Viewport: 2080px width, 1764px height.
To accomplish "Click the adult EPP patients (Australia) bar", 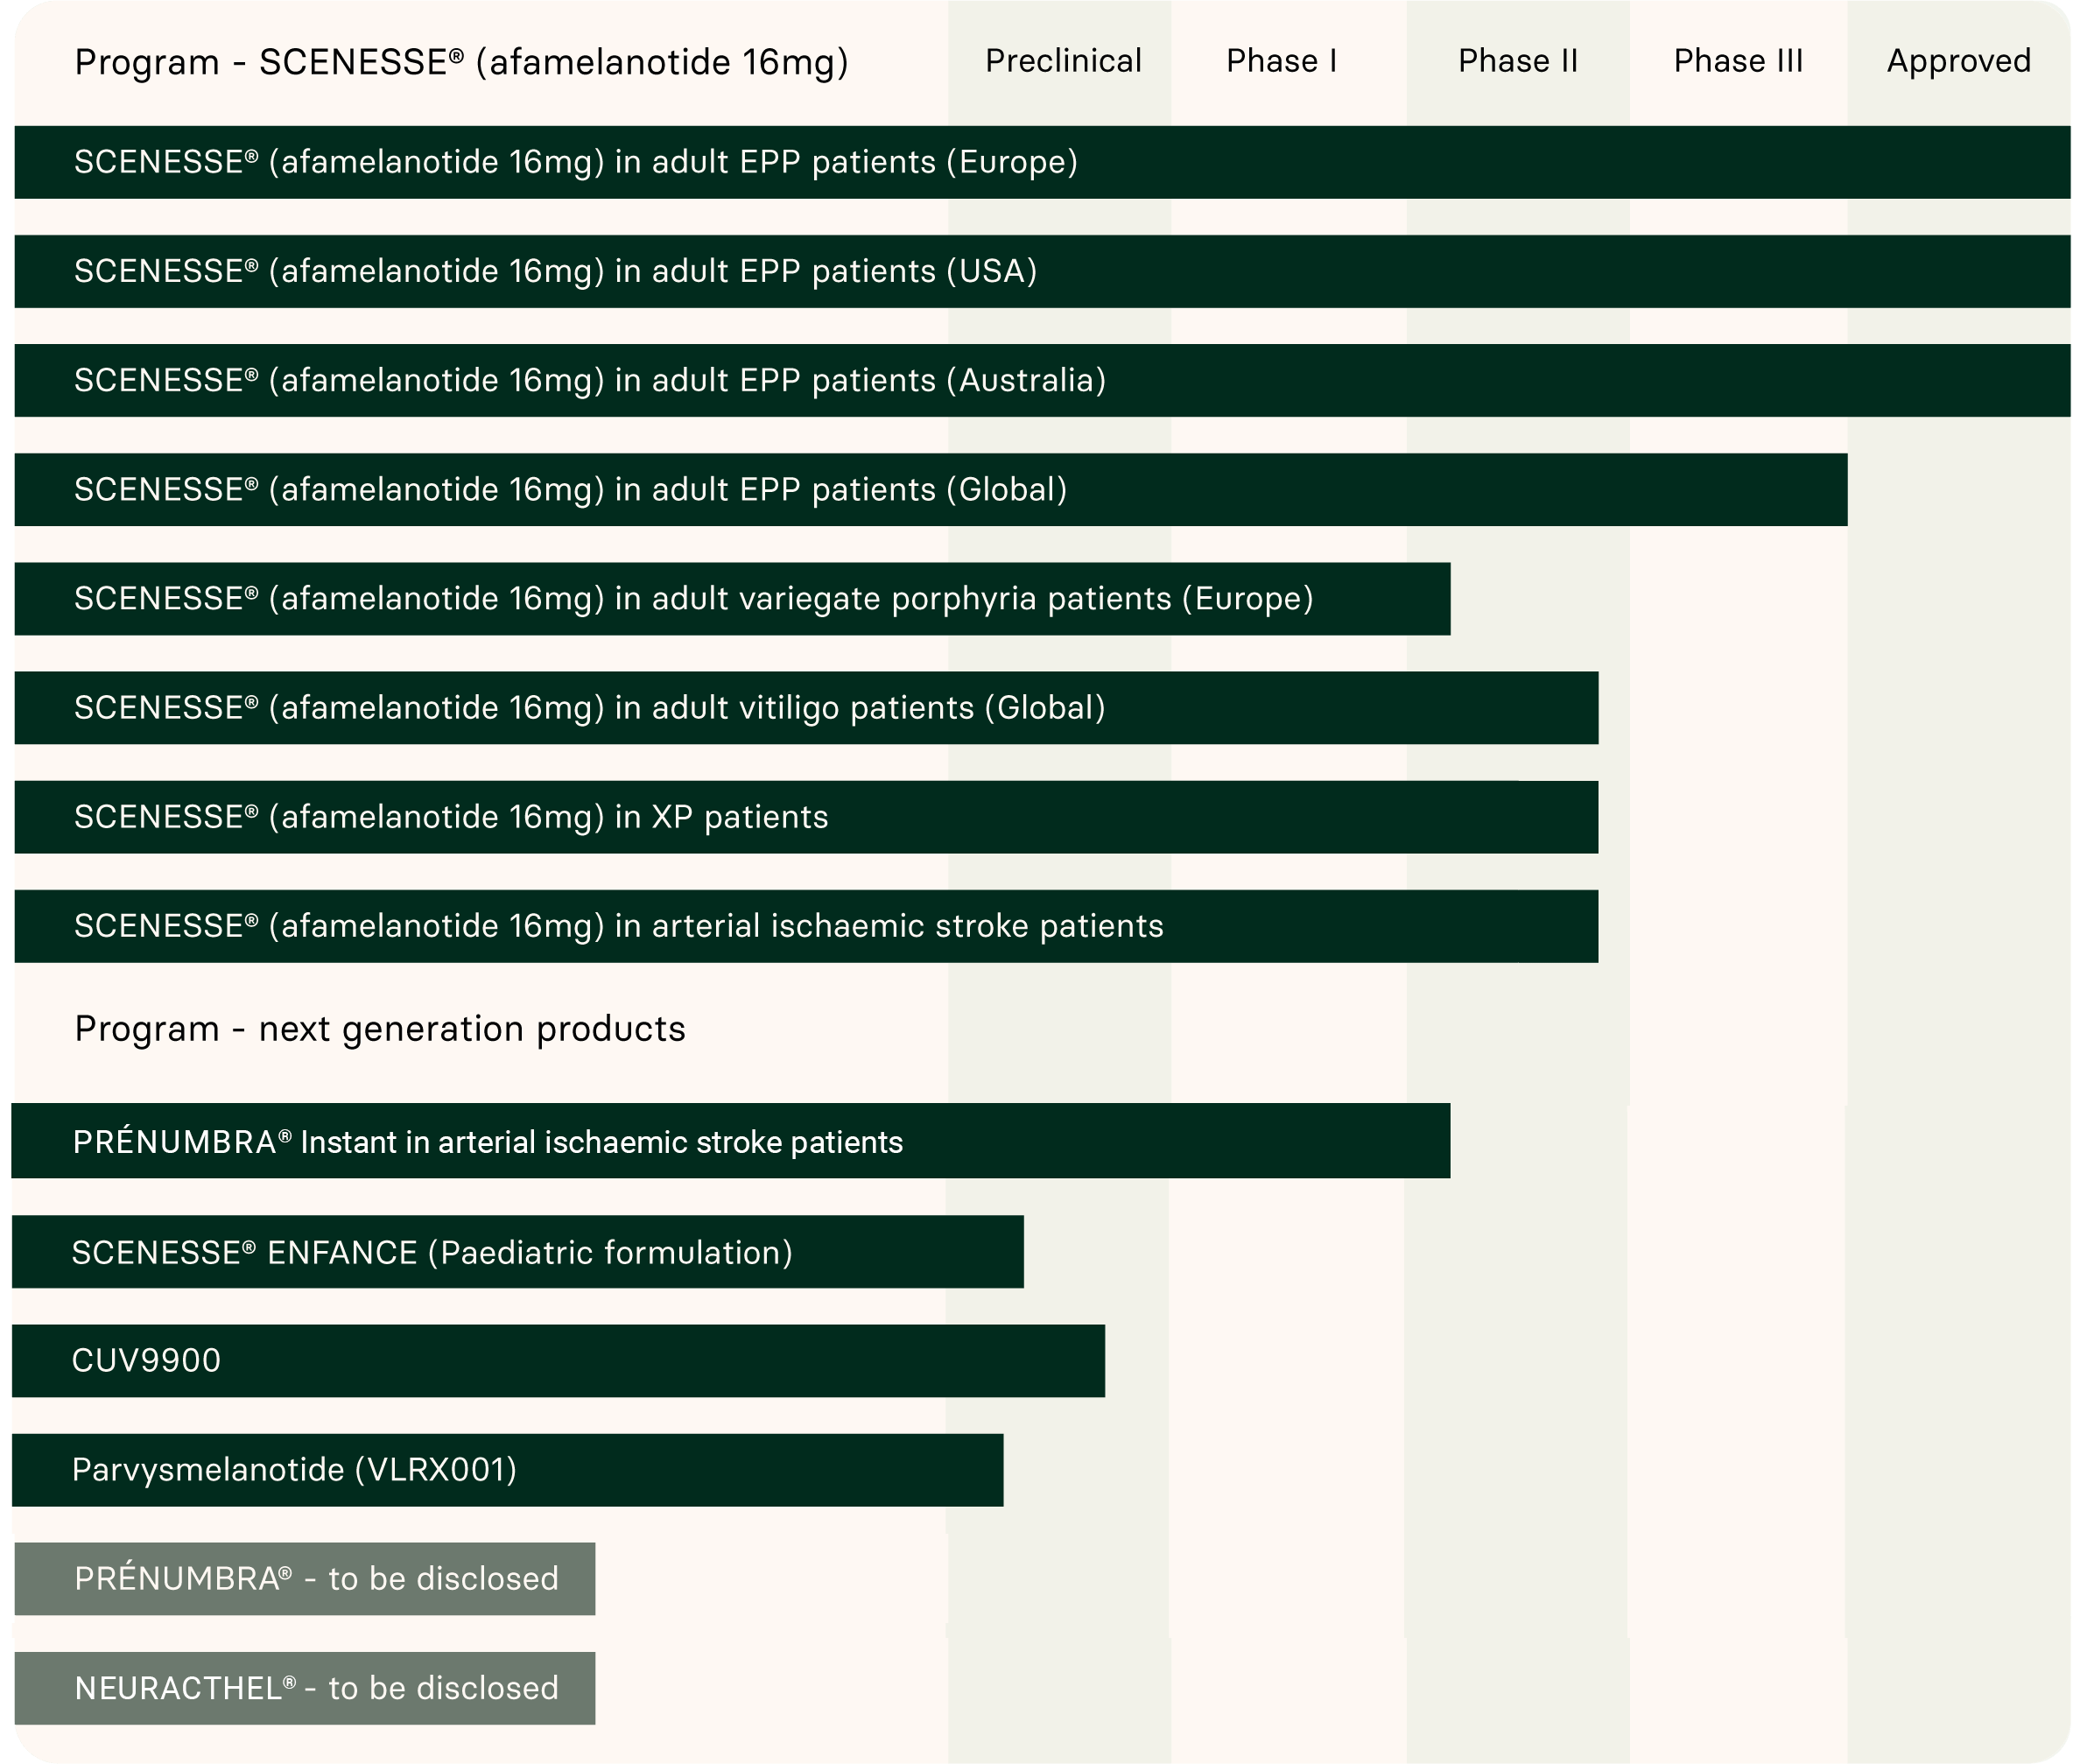I will pos(1042,380).
